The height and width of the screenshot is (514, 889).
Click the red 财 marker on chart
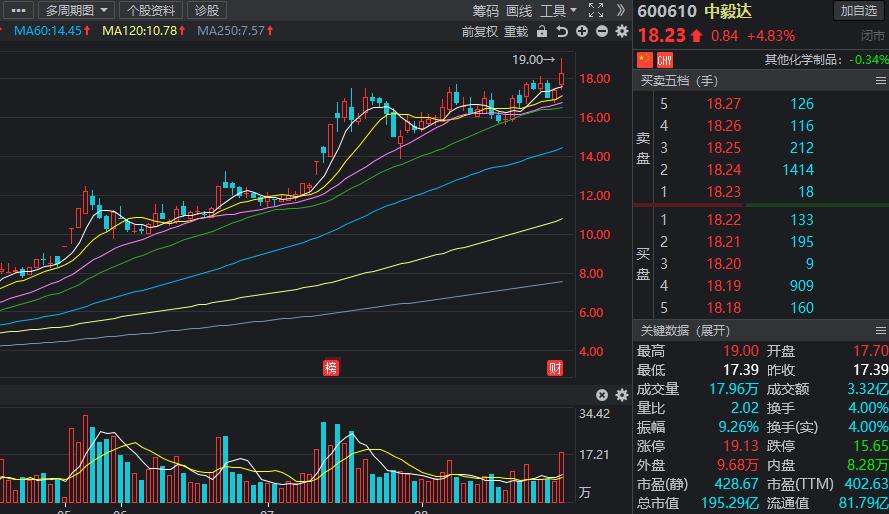554,367
